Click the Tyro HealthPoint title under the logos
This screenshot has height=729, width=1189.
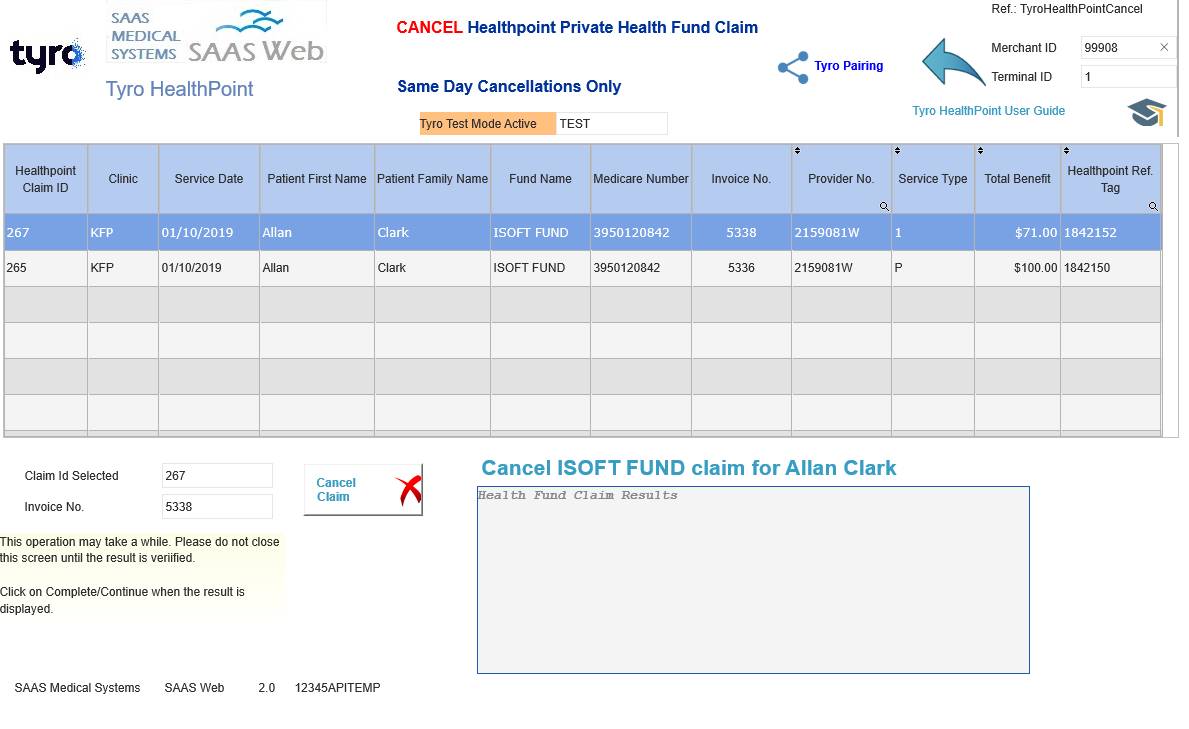tap(180, 89)
